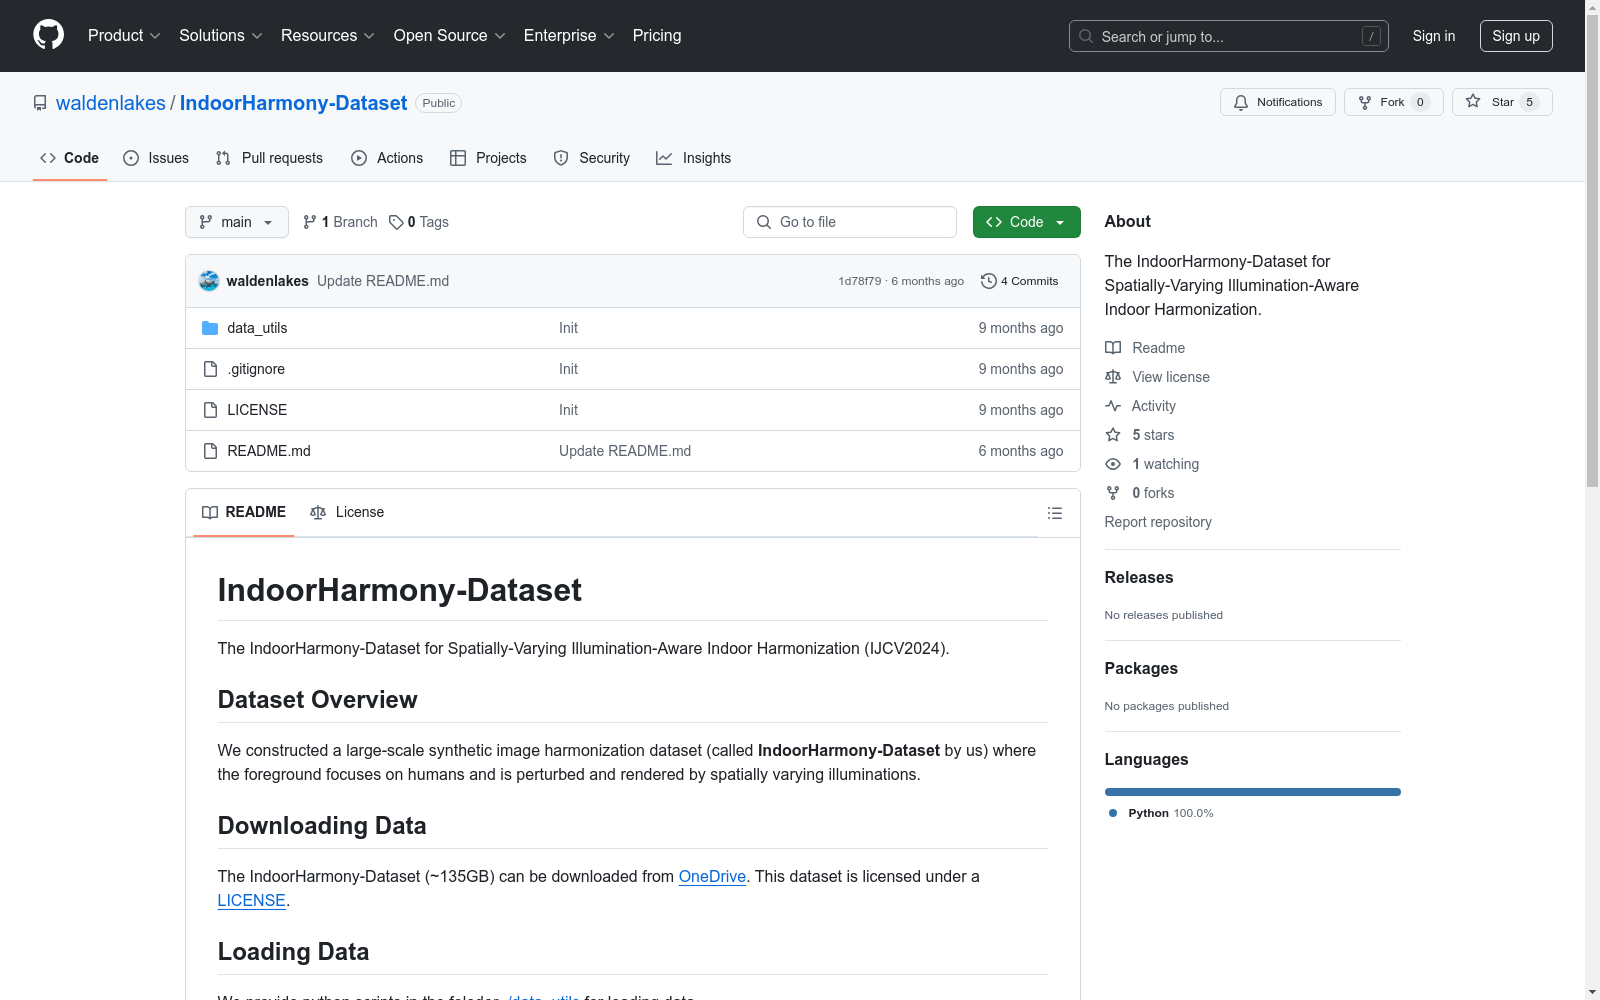View the 1 Branch link
Image resolution: width=1600 pixels, height=1000 pixels.
pyautogui.click(x=341, y=222)
